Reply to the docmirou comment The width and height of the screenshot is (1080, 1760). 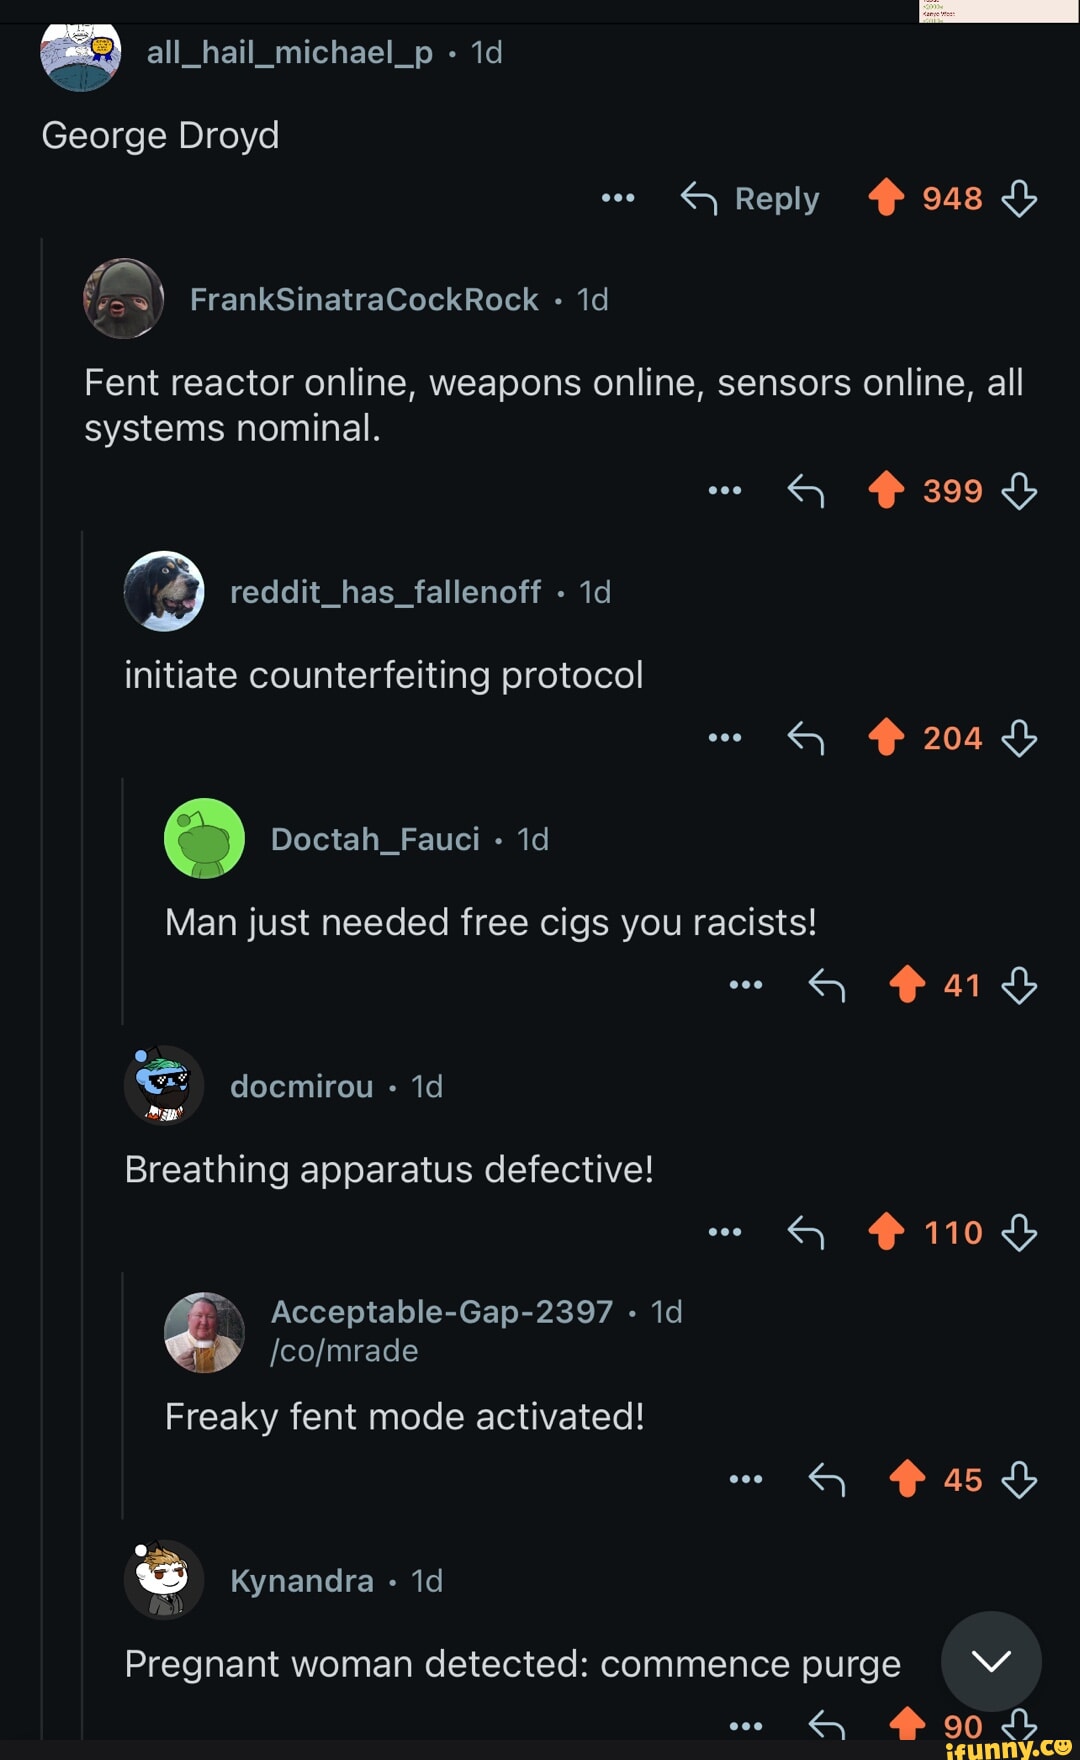click(x=806, y=1232)
